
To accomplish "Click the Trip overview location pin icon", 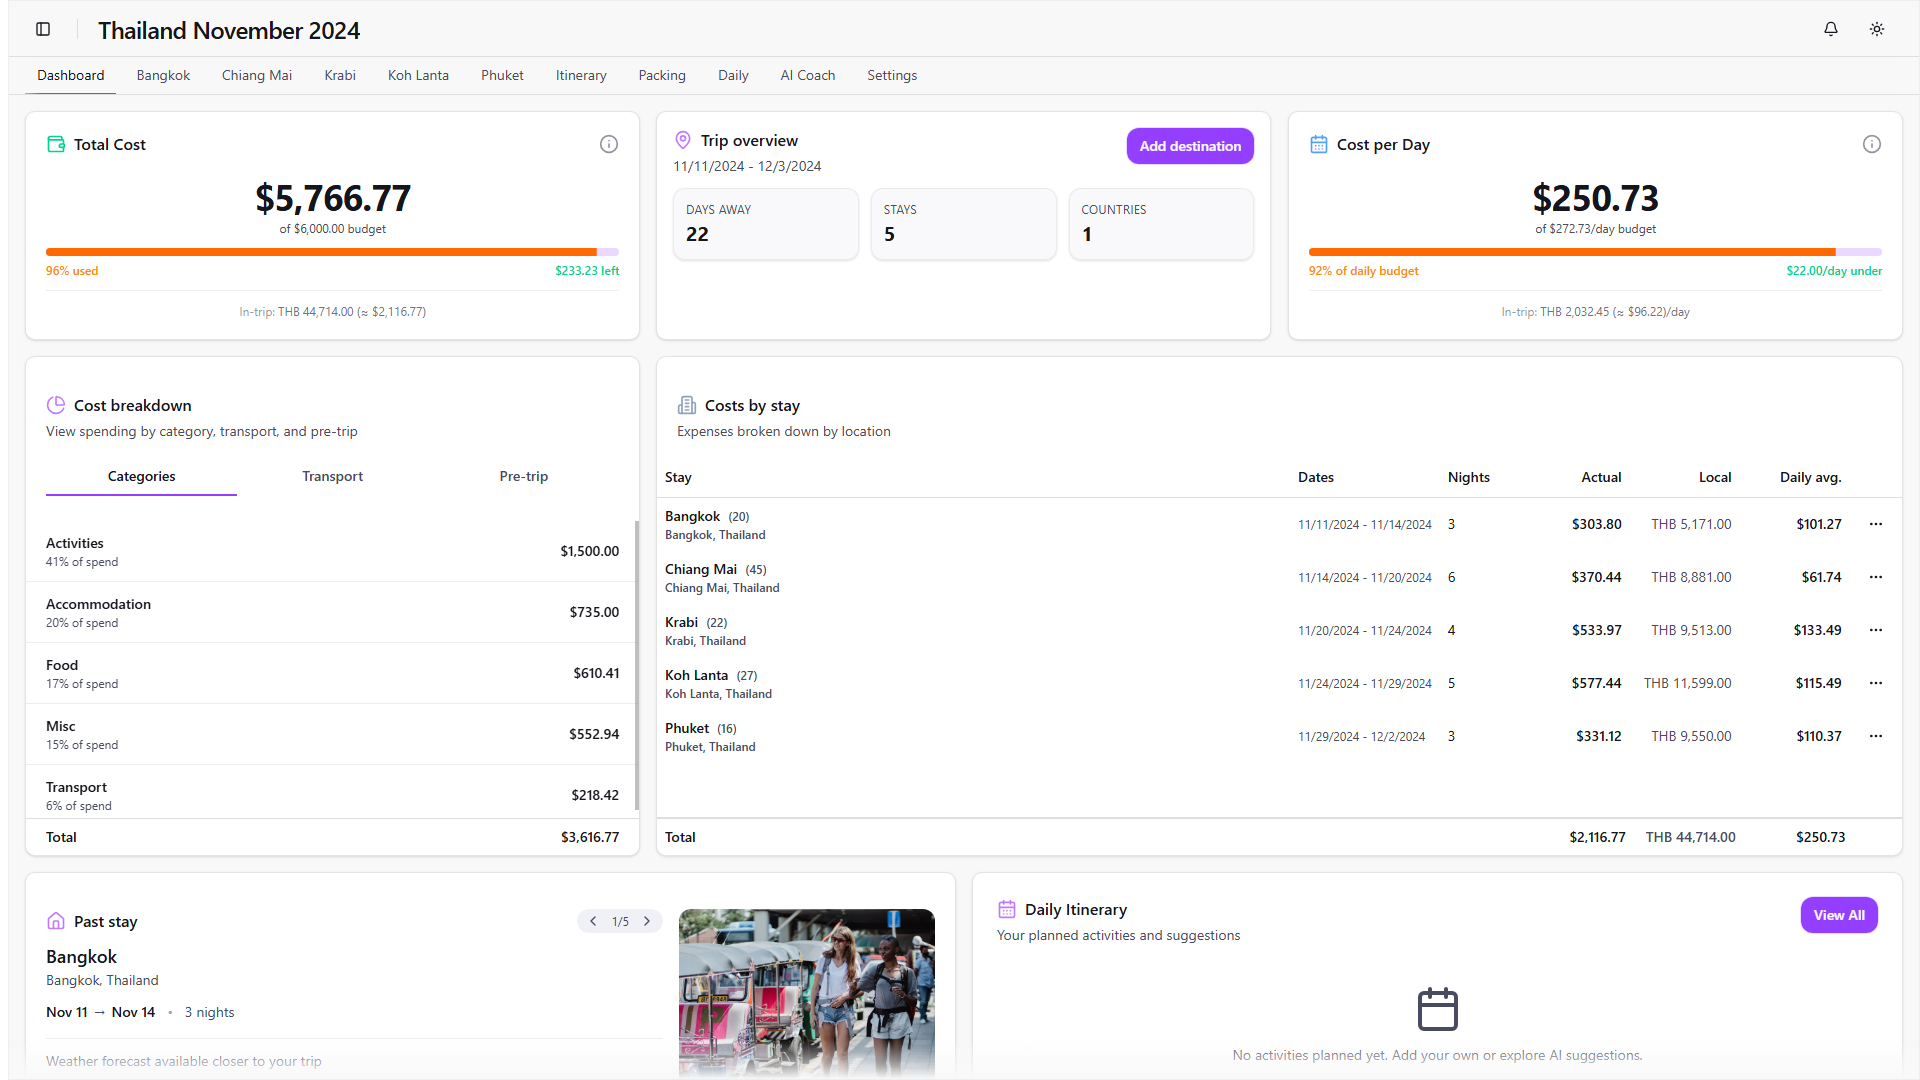I will point(683,140).
